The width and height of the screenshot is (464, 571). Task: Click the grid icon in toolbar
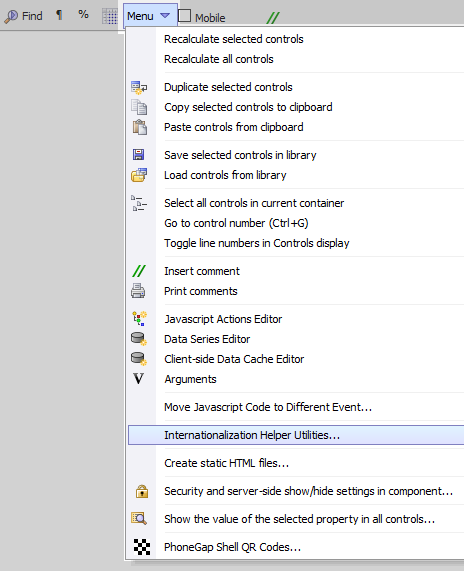[x=110, y=16]
